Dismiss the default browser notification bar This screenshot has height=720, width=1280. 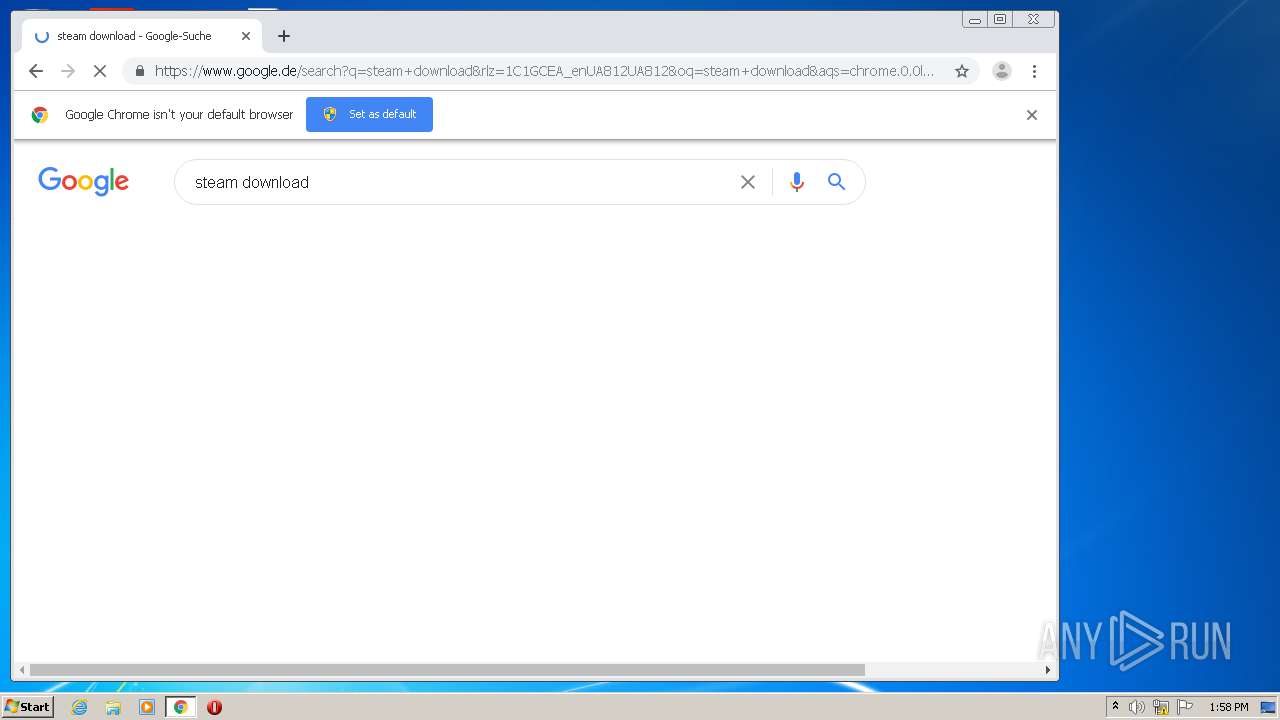tap(1032, 115)
